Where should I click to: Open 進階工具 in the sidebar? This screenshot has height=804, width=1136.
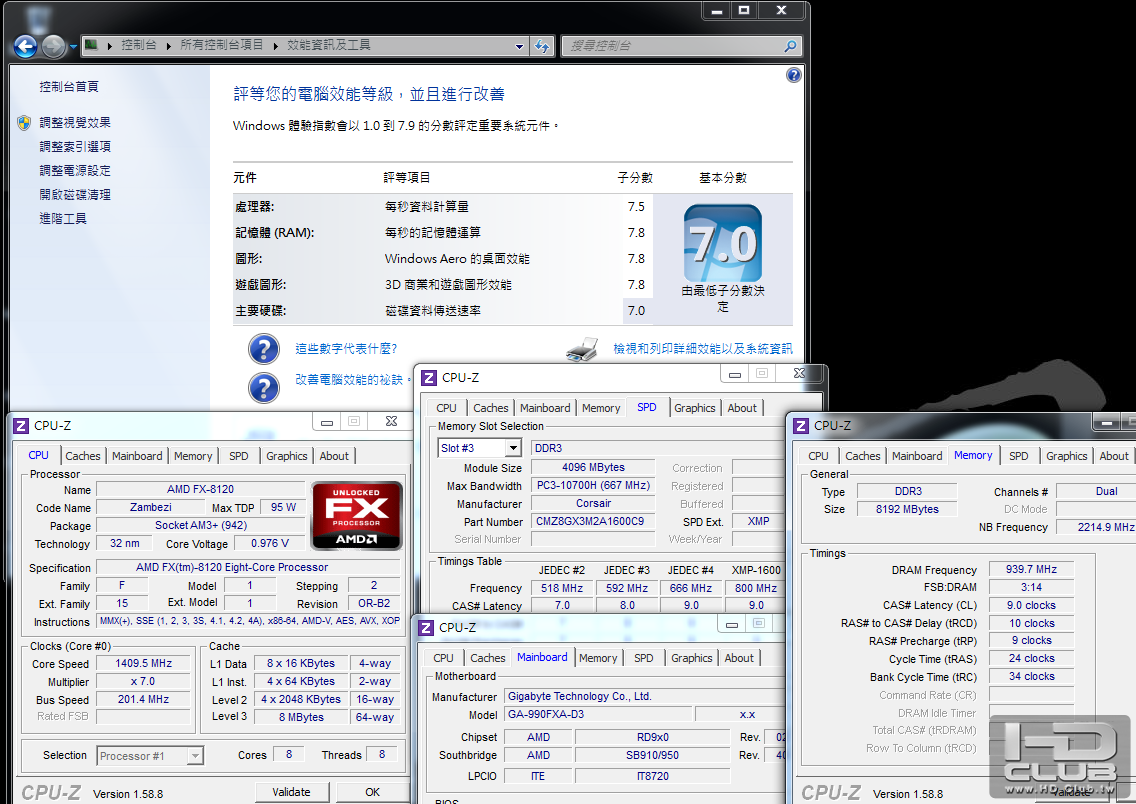click(x=63, y=218)
